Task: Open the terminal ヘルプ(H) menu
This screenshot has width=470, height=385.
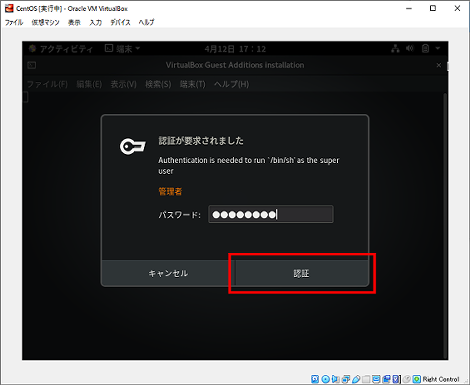Action: click(x=232, y=84)
